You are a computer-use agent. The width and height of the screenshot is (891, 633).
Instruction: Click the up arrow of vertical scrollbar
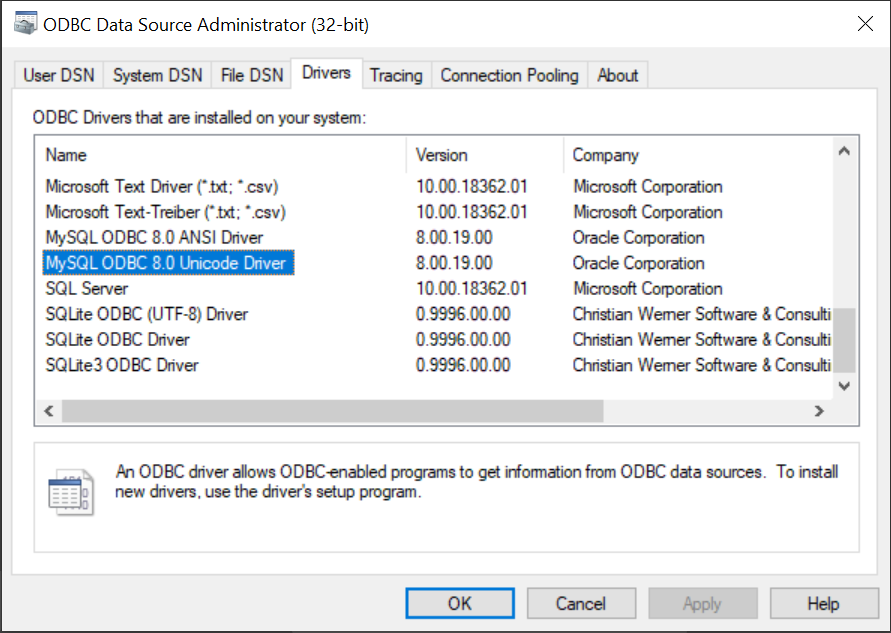pos(844,151)
